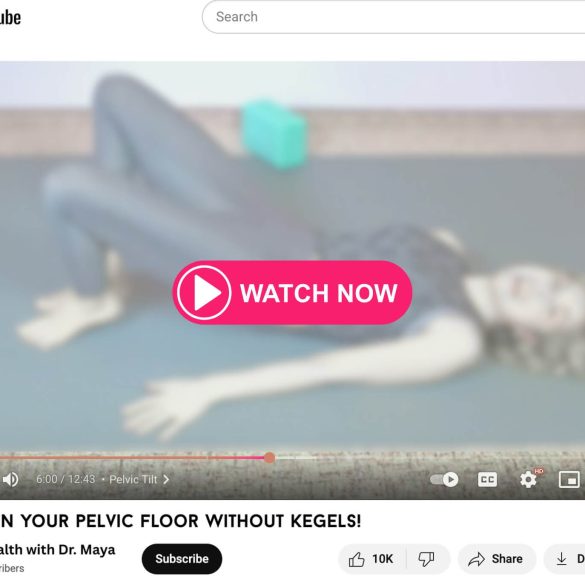Screen dimensions: 585x585
Task: Go to YouTube home via logo
Action: (x=10, y=17)
